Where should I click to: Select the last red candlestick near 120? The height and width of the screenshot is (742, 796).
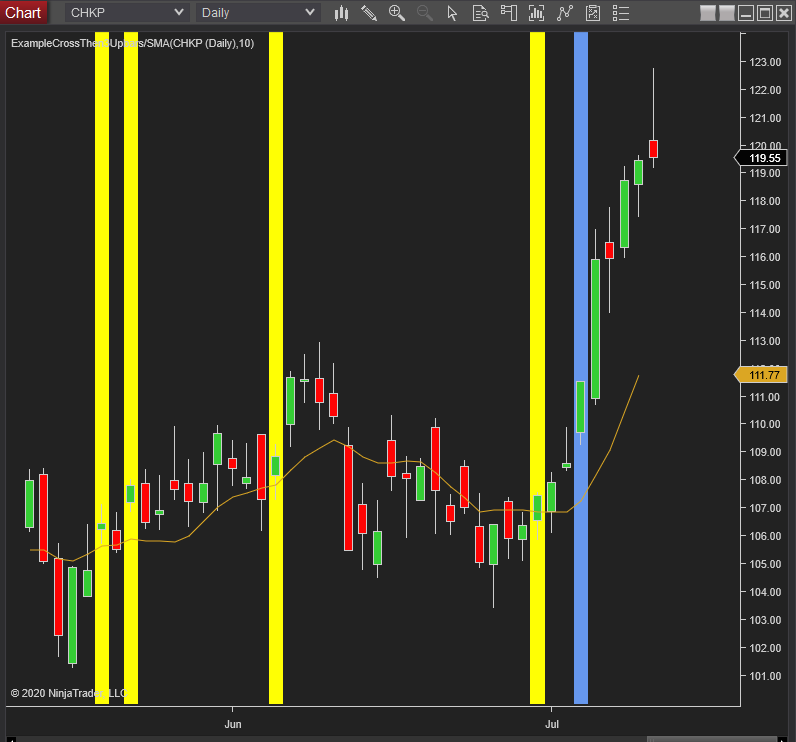click(653, 149)
